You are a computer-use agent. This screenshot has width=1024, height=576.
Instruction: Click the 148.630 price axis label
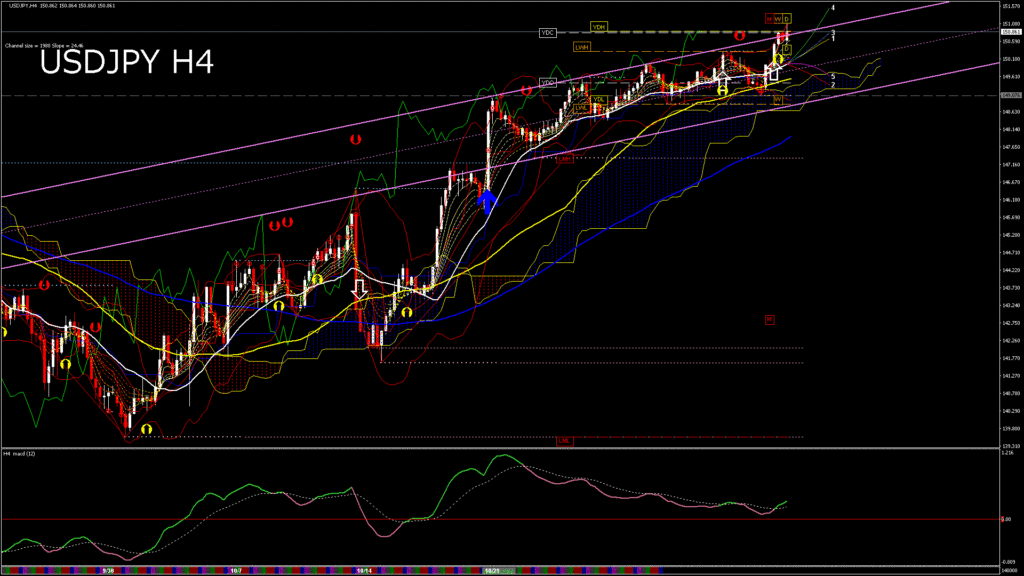point(1010,112)
